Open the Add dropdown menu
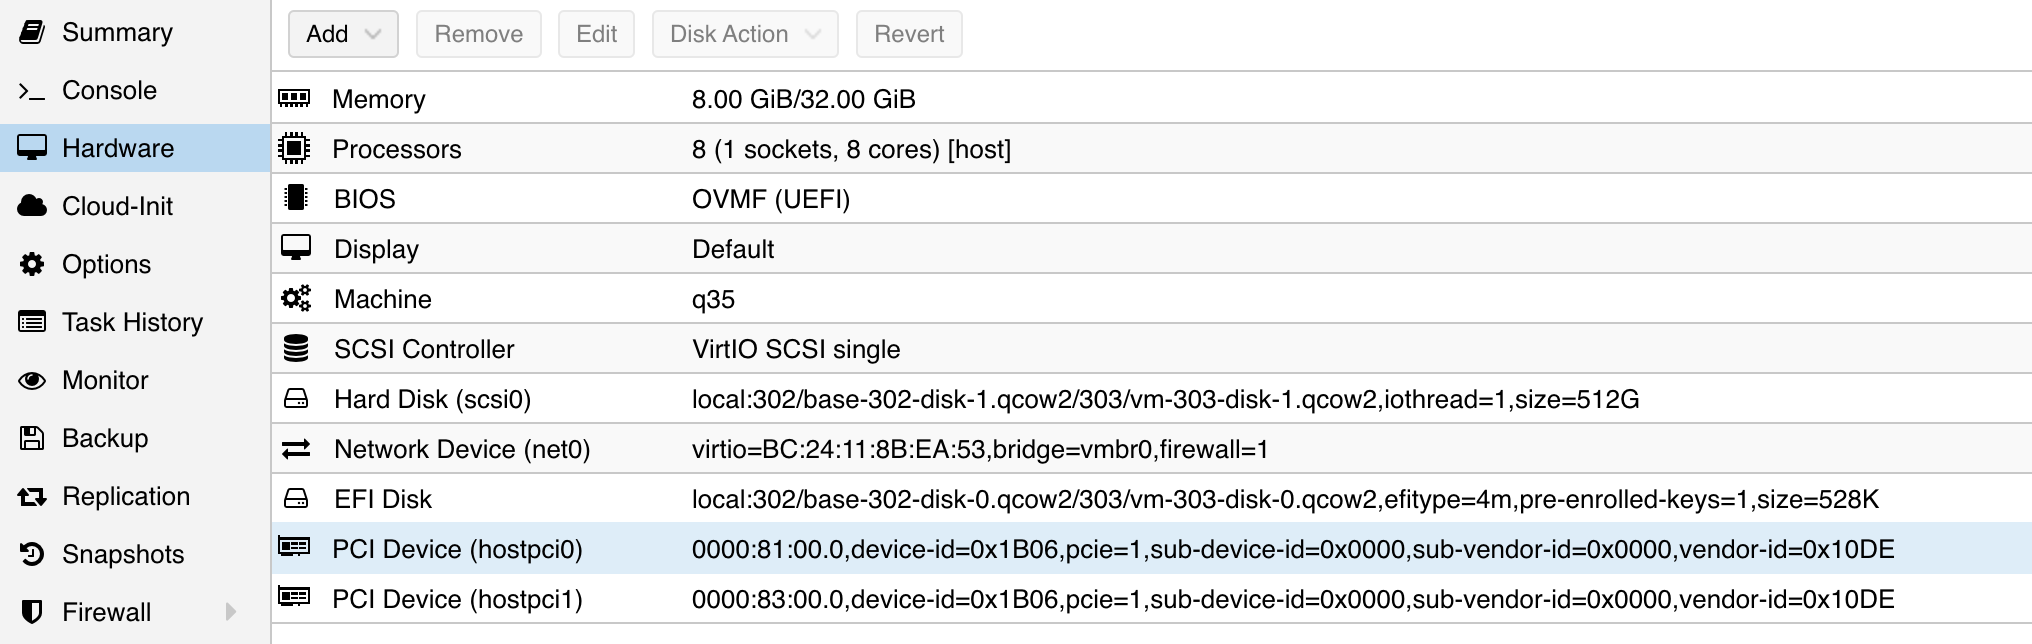 tap(343, 34)
